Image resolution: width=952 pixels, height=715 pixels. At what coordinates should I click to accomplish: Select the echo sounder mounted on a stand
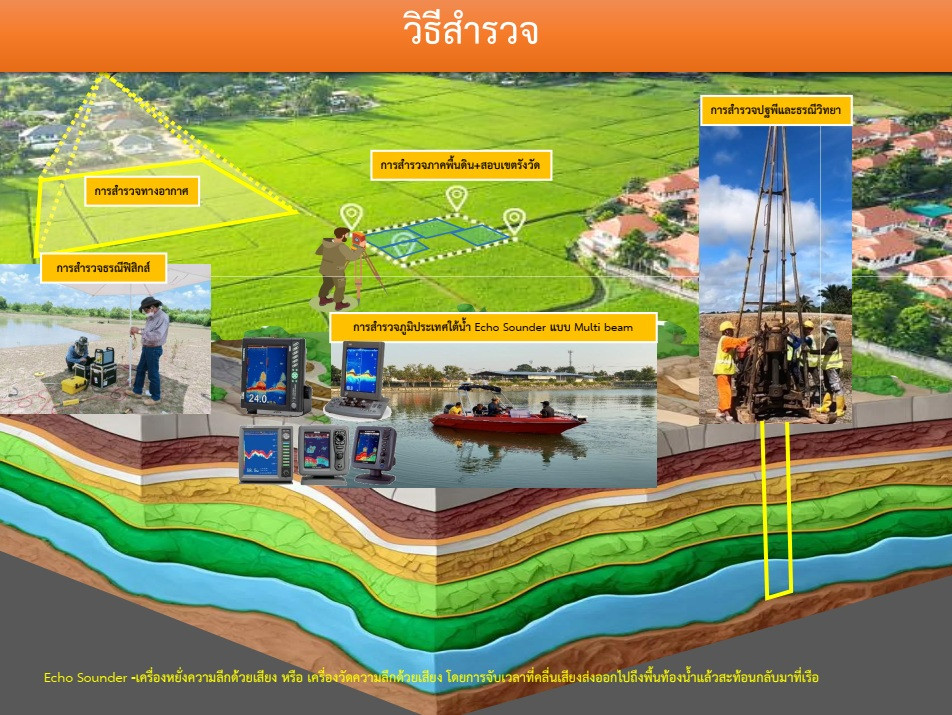coord(375,455)
